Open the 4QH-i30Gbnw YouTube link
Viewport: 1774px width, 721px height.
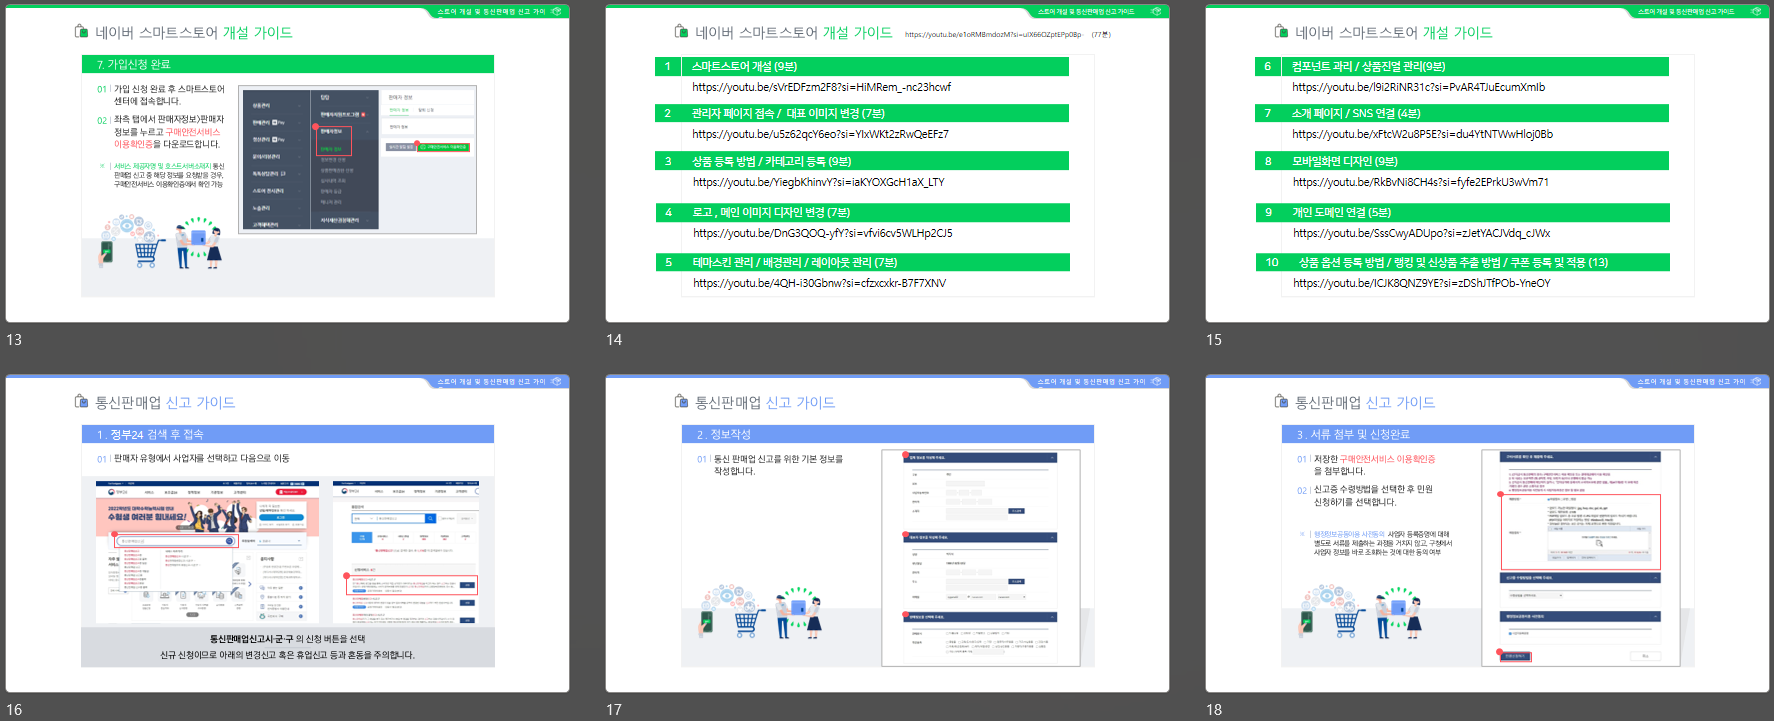tap(819, 283)
